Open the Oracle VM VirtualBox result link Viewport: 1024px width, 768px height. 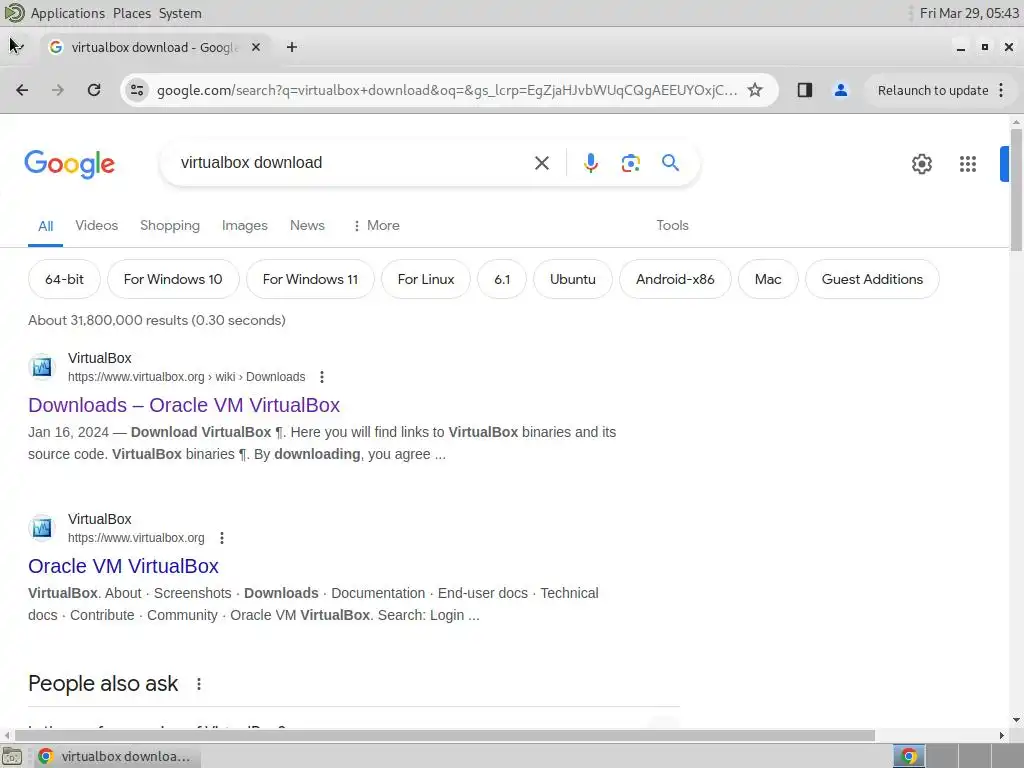[123, 566]
